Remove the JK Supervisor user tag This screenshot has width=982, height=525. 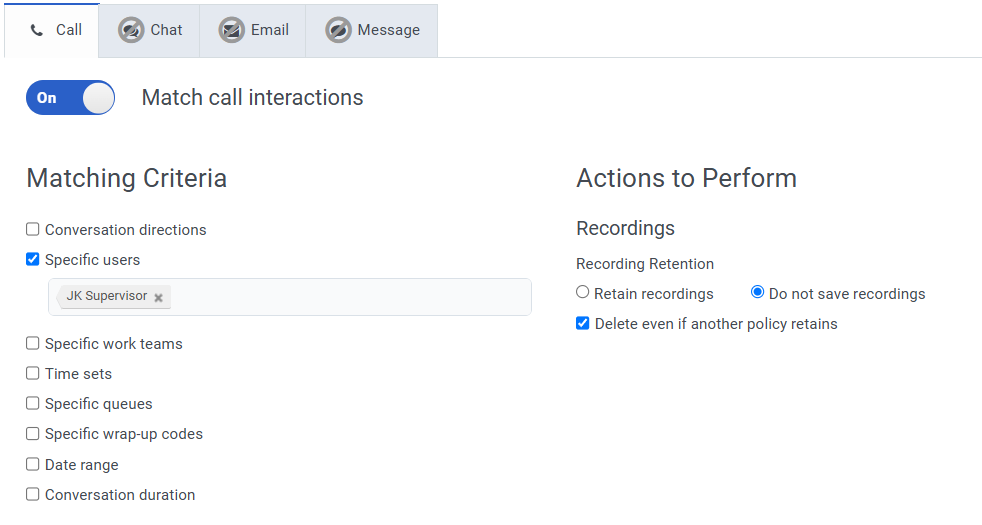[158, 298]
